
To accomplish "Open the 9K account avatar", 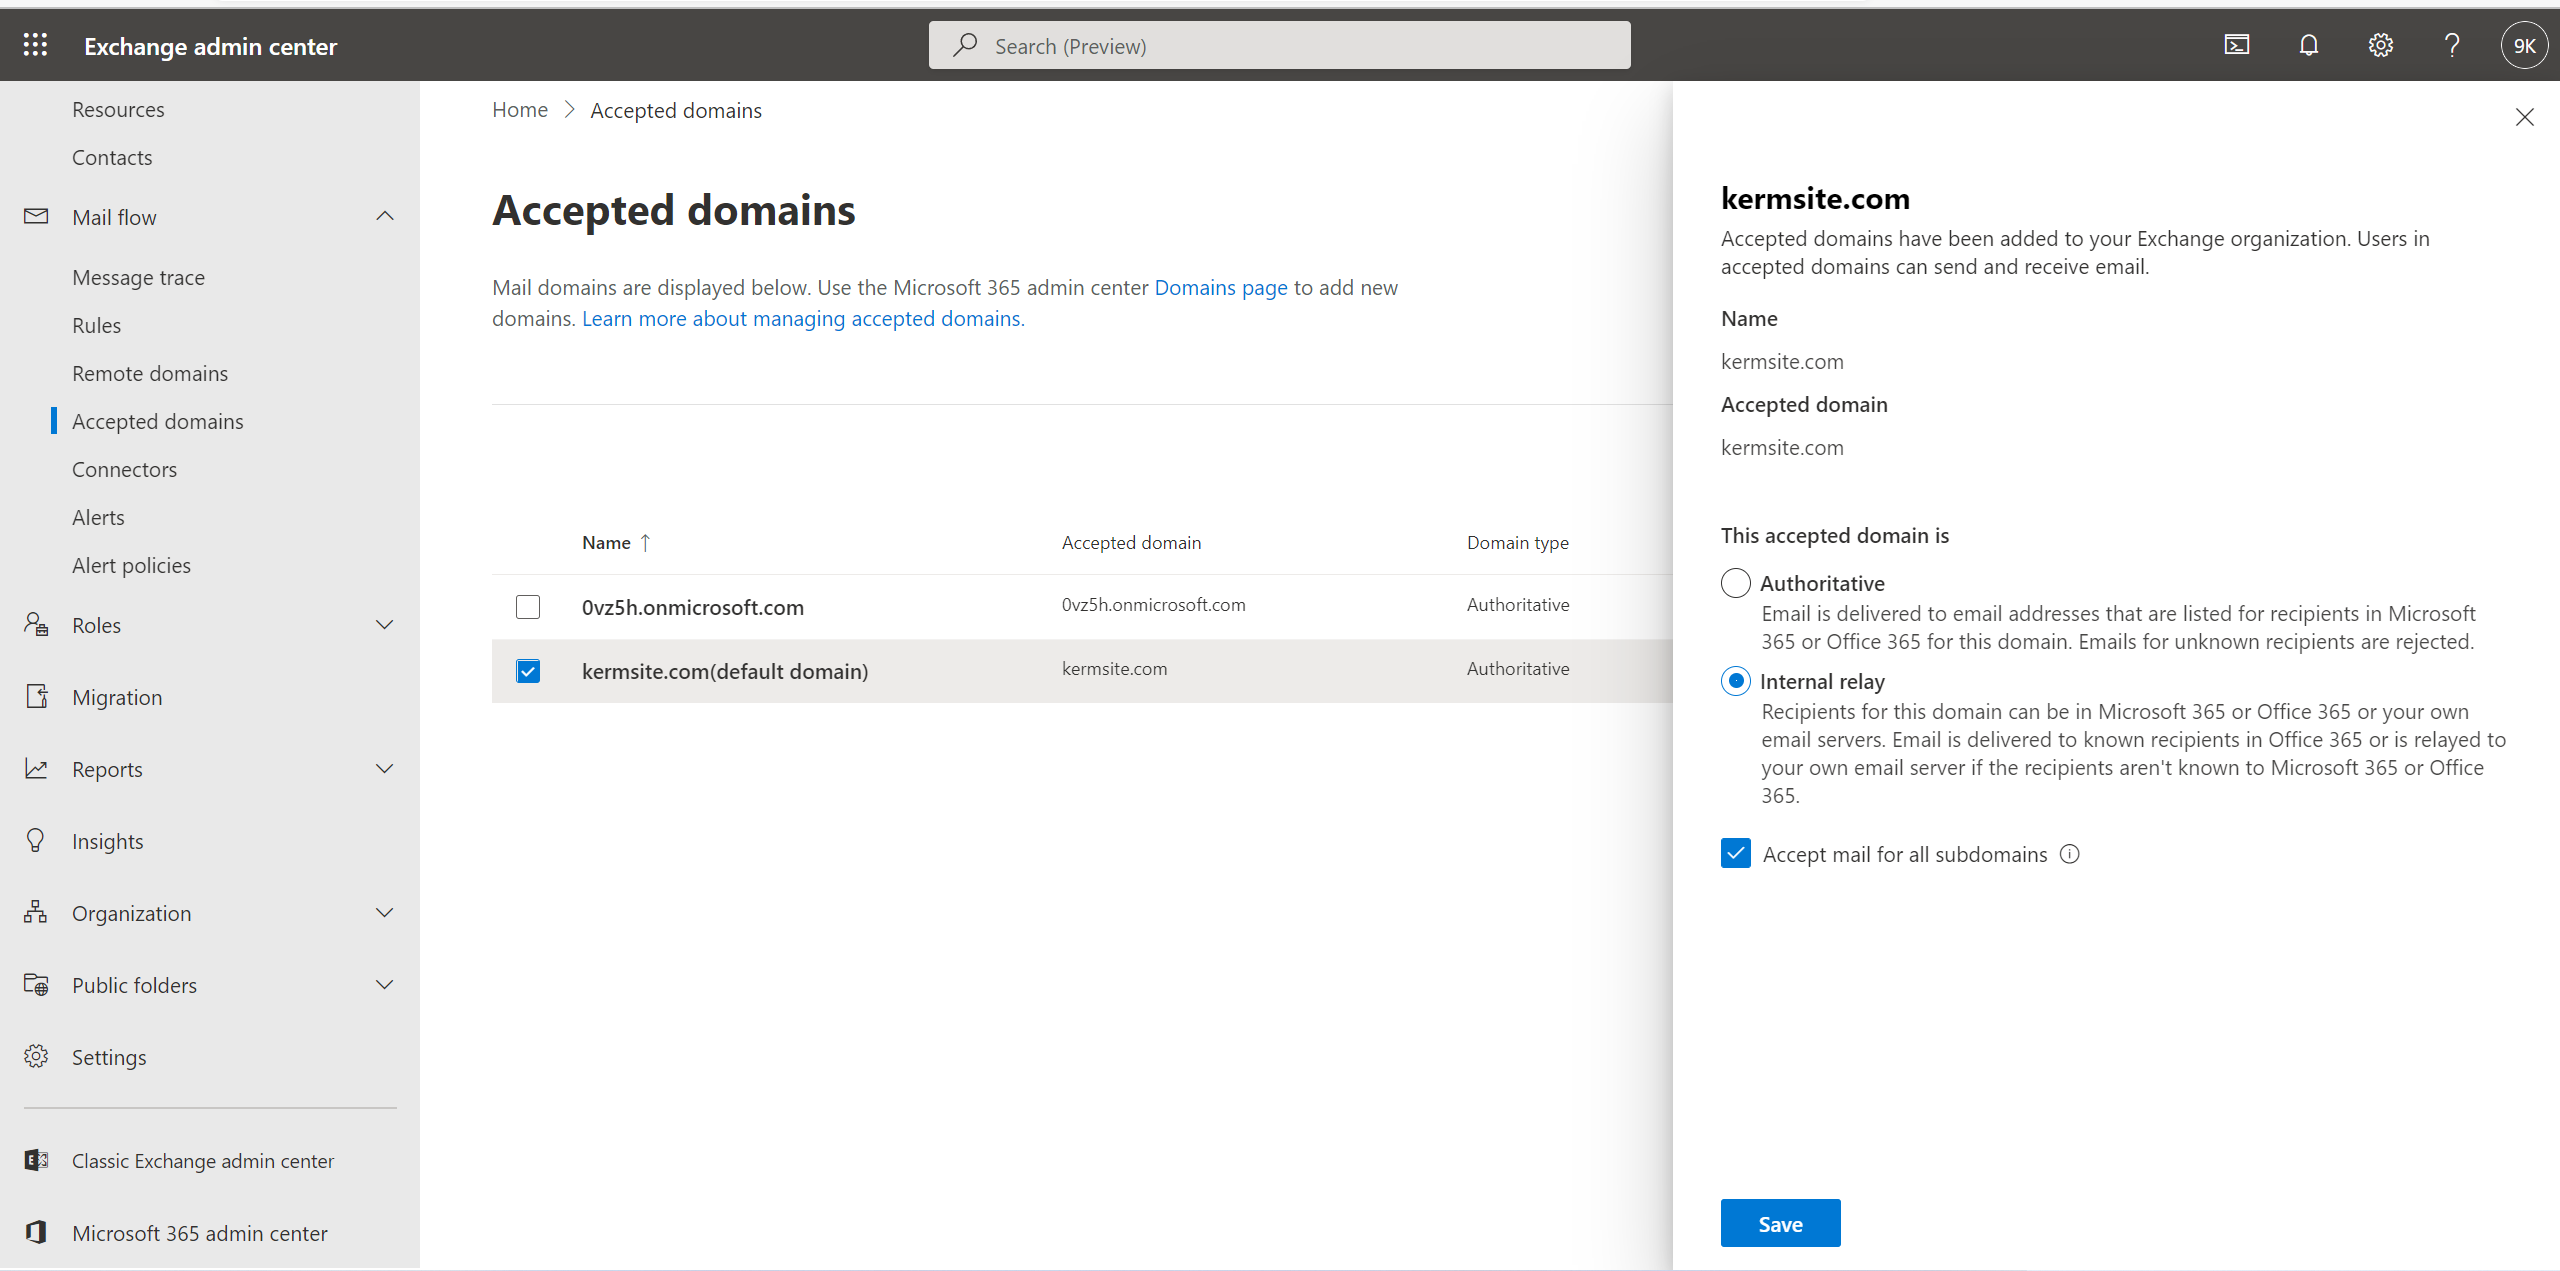I will 2523,45.
